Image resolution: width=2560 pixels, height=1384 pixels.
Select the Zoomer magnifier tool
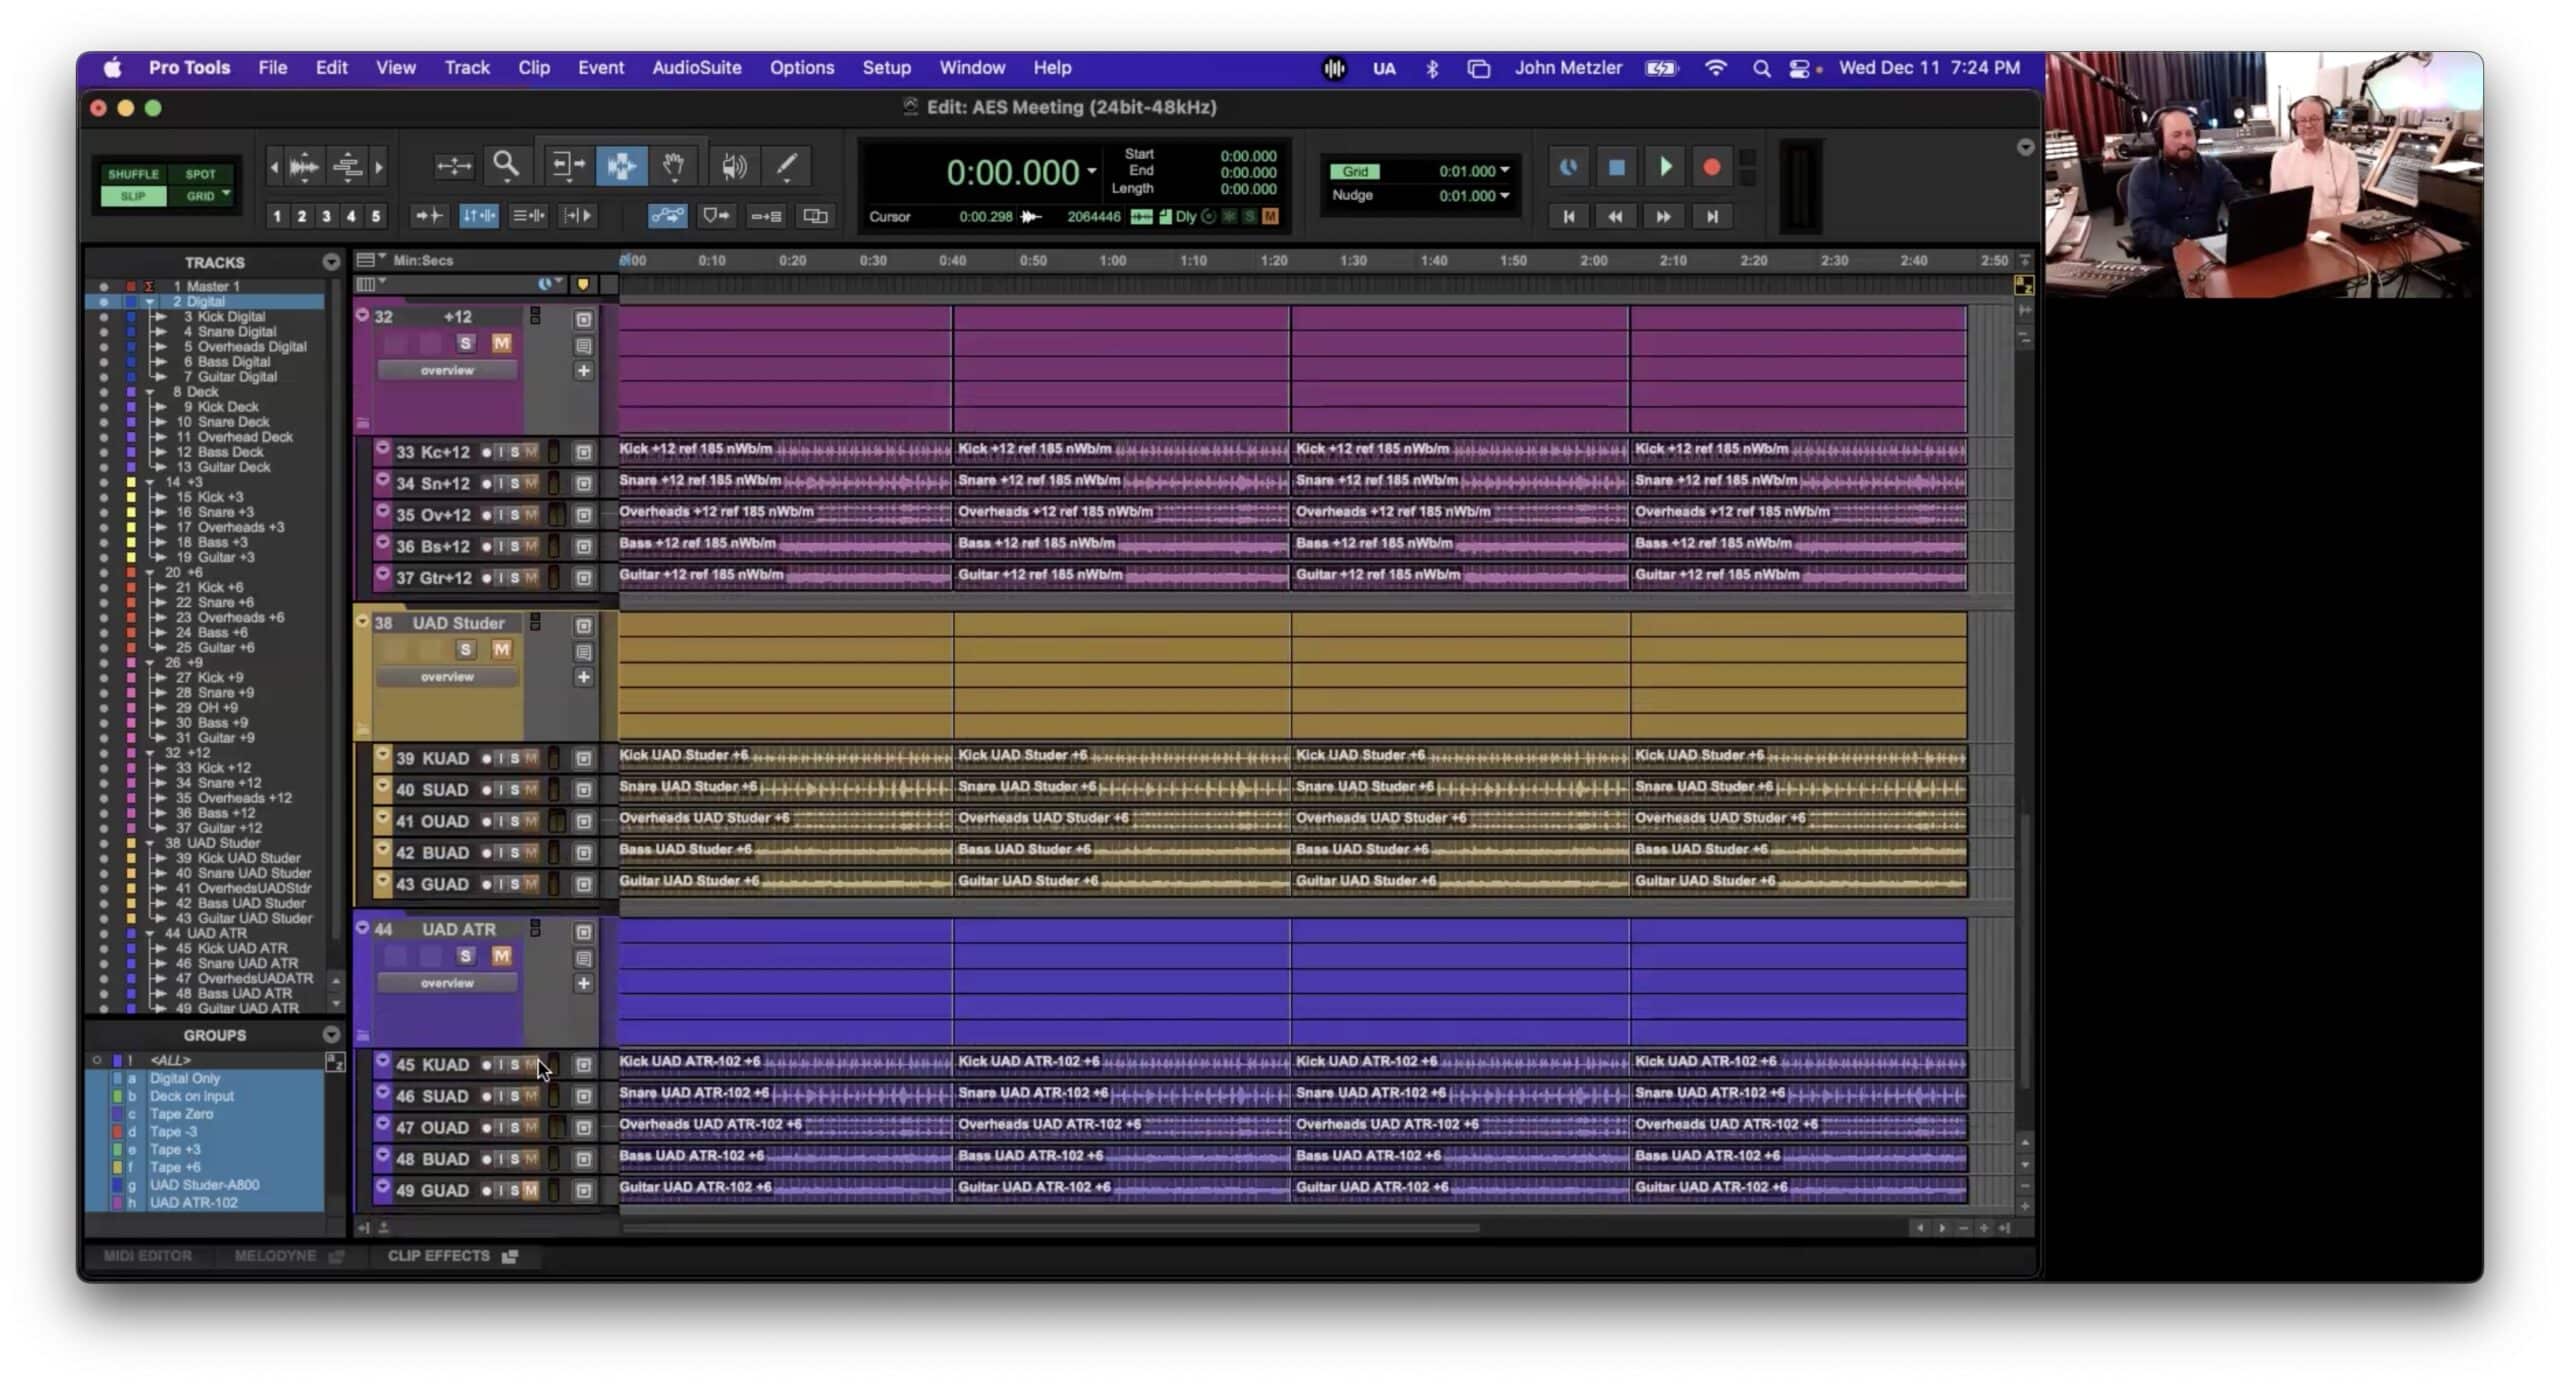pyautogui.click(x=506, y=166)
